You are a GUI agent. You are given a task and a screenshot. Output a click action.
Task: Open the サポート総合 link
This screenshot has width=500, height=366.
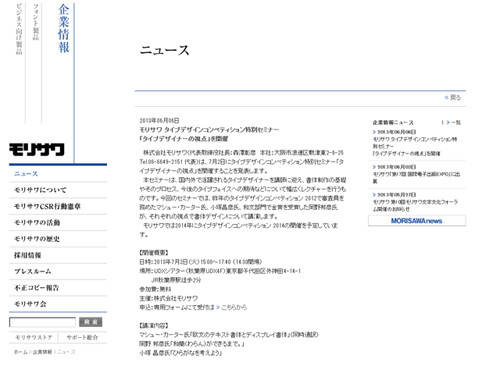pos(82,337)
